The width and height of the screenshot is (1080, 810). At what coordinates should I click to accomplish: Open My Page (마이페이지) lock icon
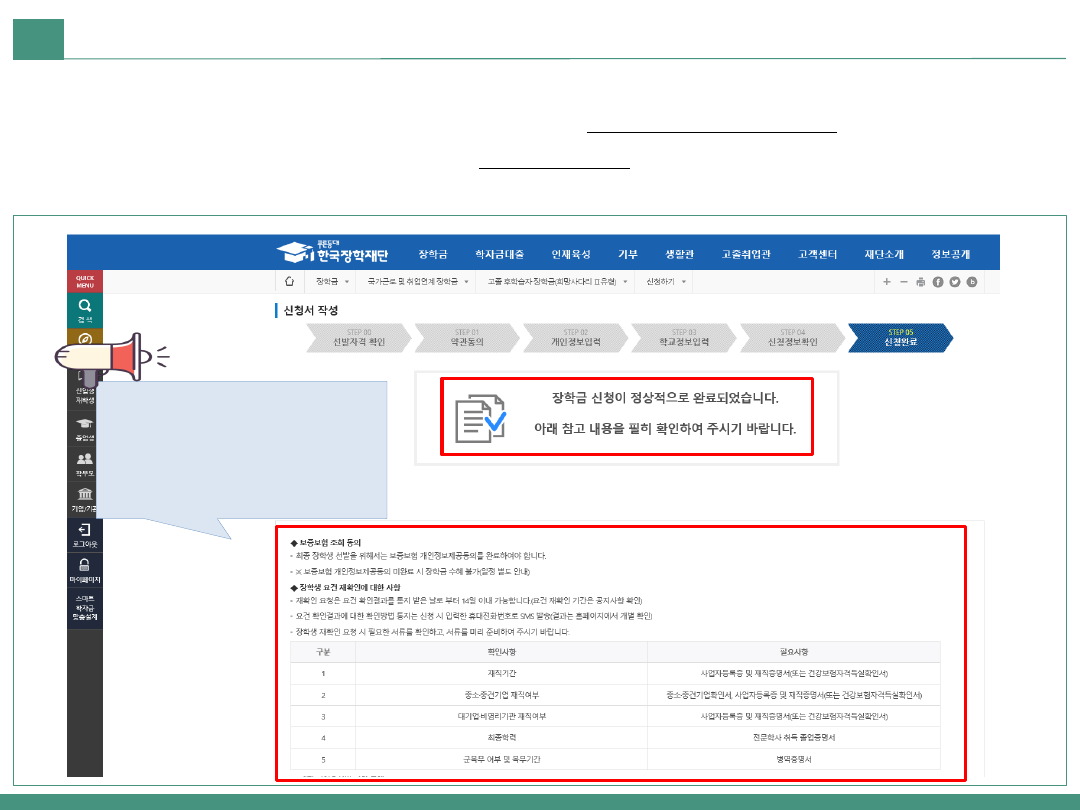(x=85, y=568)
